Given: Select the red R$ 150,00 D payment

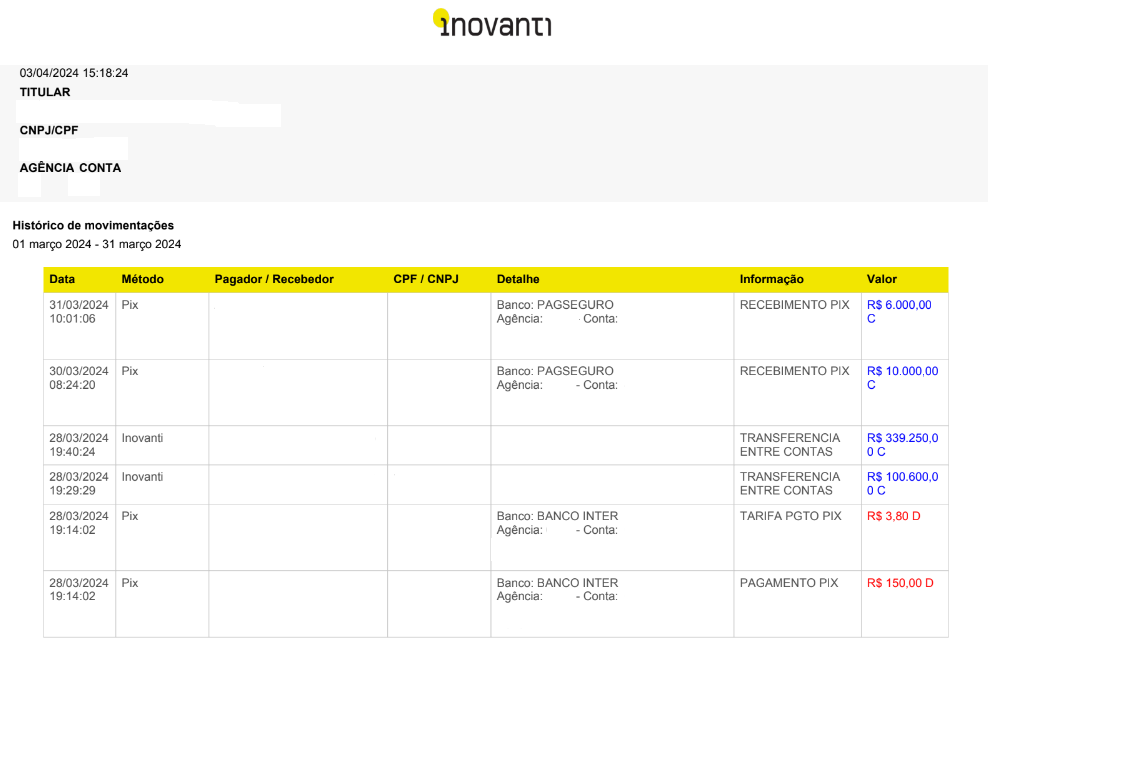Looking at the screenshot, I should click(900, 583).
